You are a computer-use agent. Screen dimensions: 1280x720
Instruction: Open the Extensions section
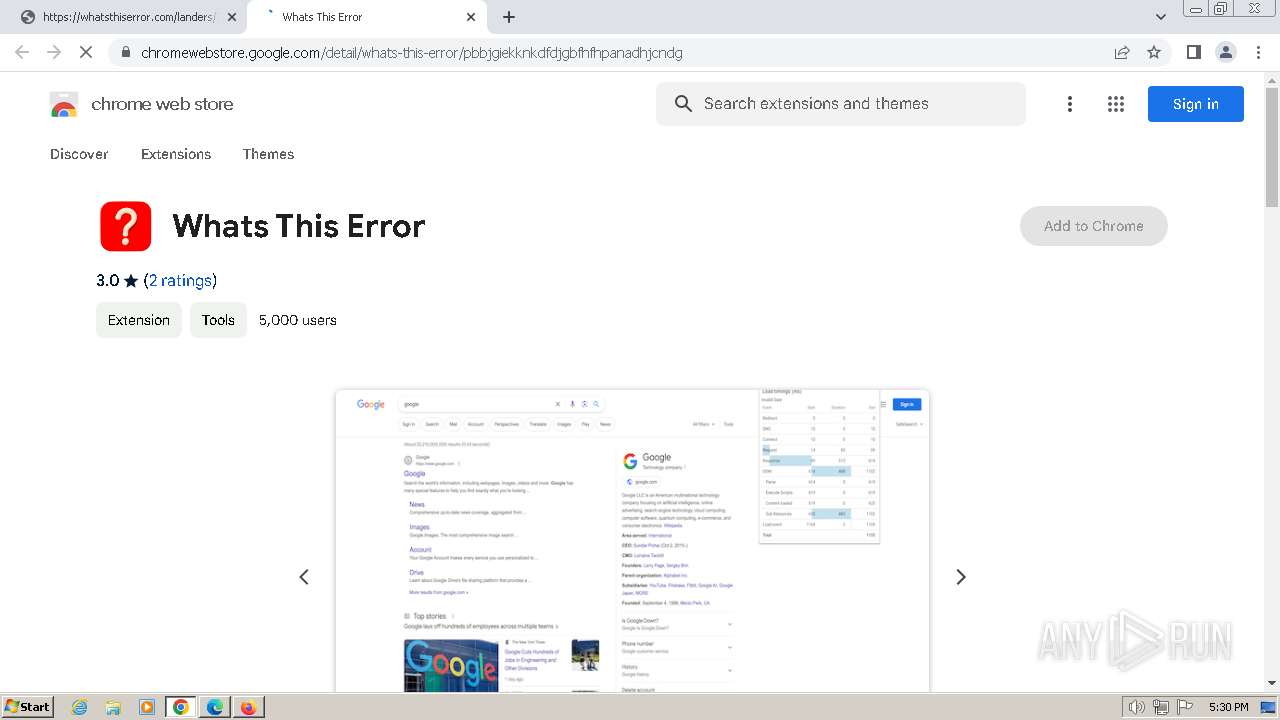point(176,154)
